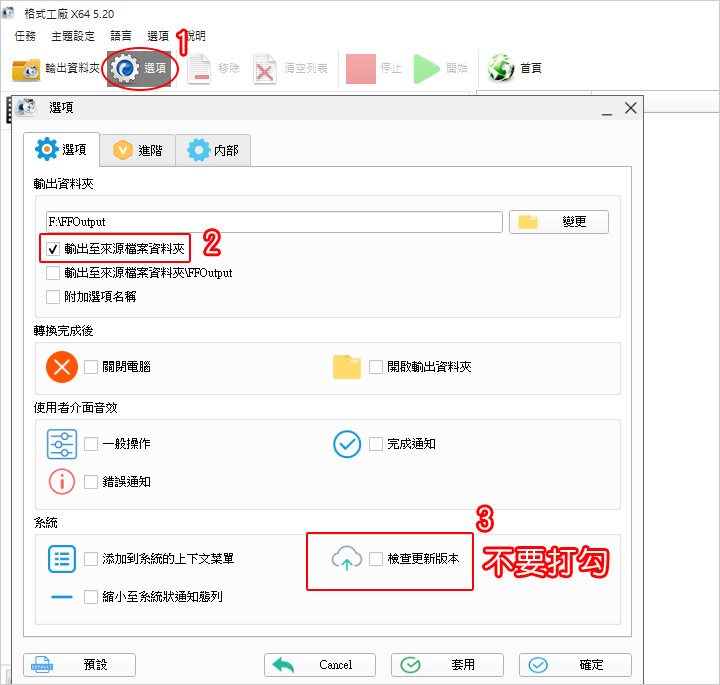Enable 添加到系統的上下文菜單 checkbox
The height and width of the screenshot is (685, 720).
[91, 559]
